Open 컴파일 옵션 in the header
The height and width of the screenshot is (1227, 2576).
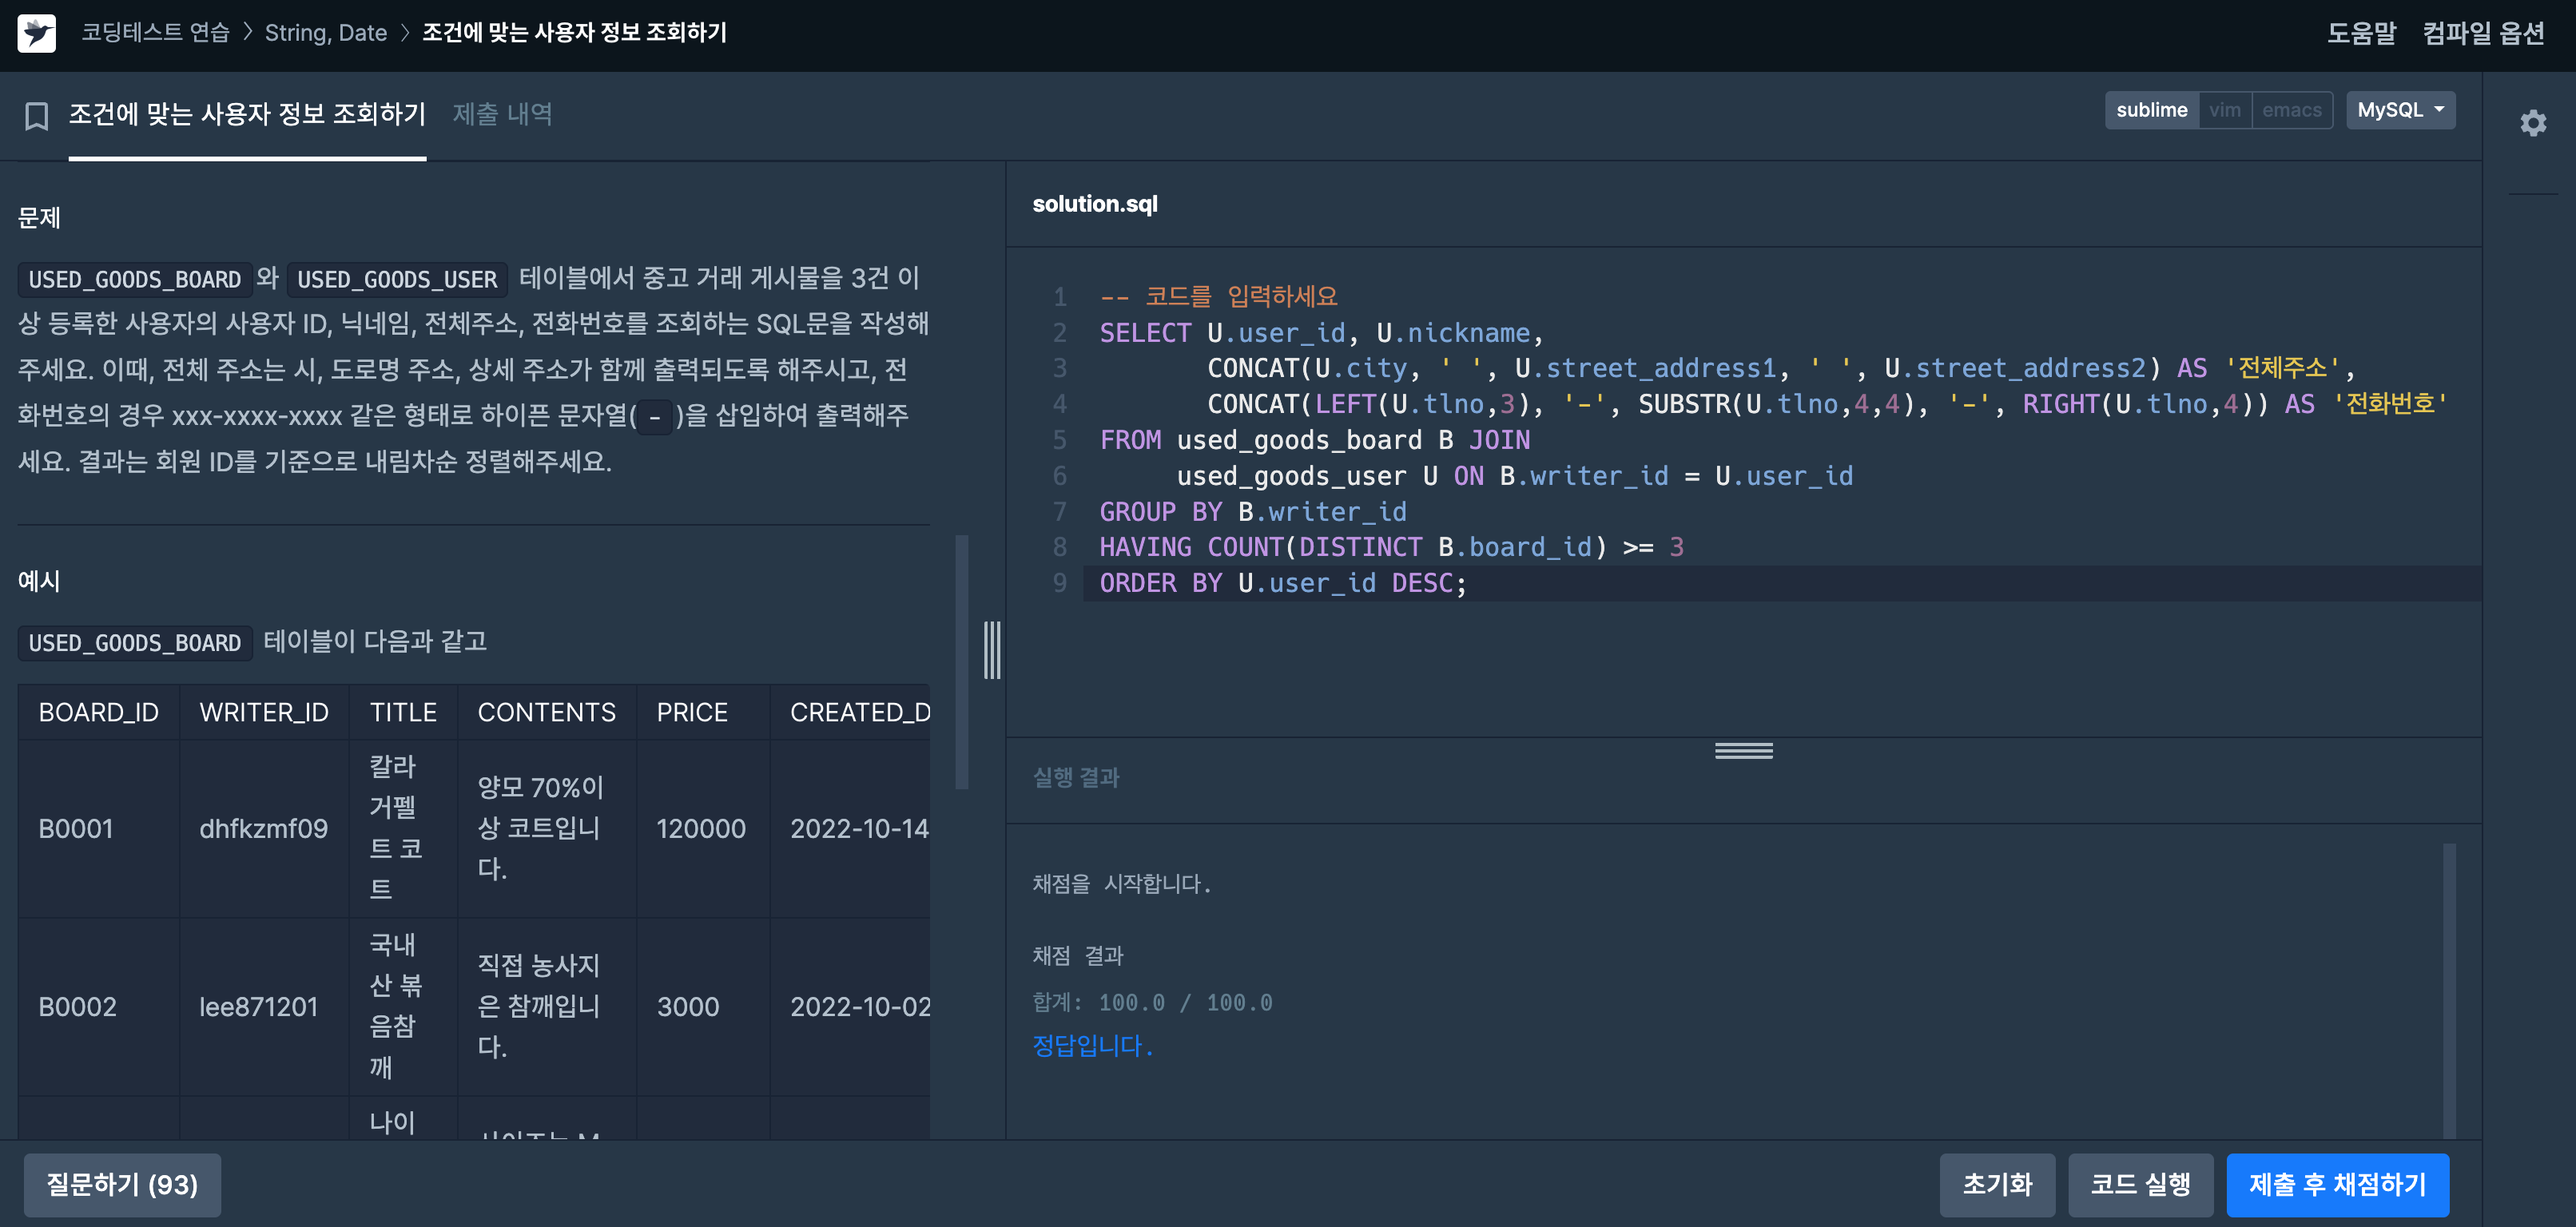click(x=2483, y=33)
